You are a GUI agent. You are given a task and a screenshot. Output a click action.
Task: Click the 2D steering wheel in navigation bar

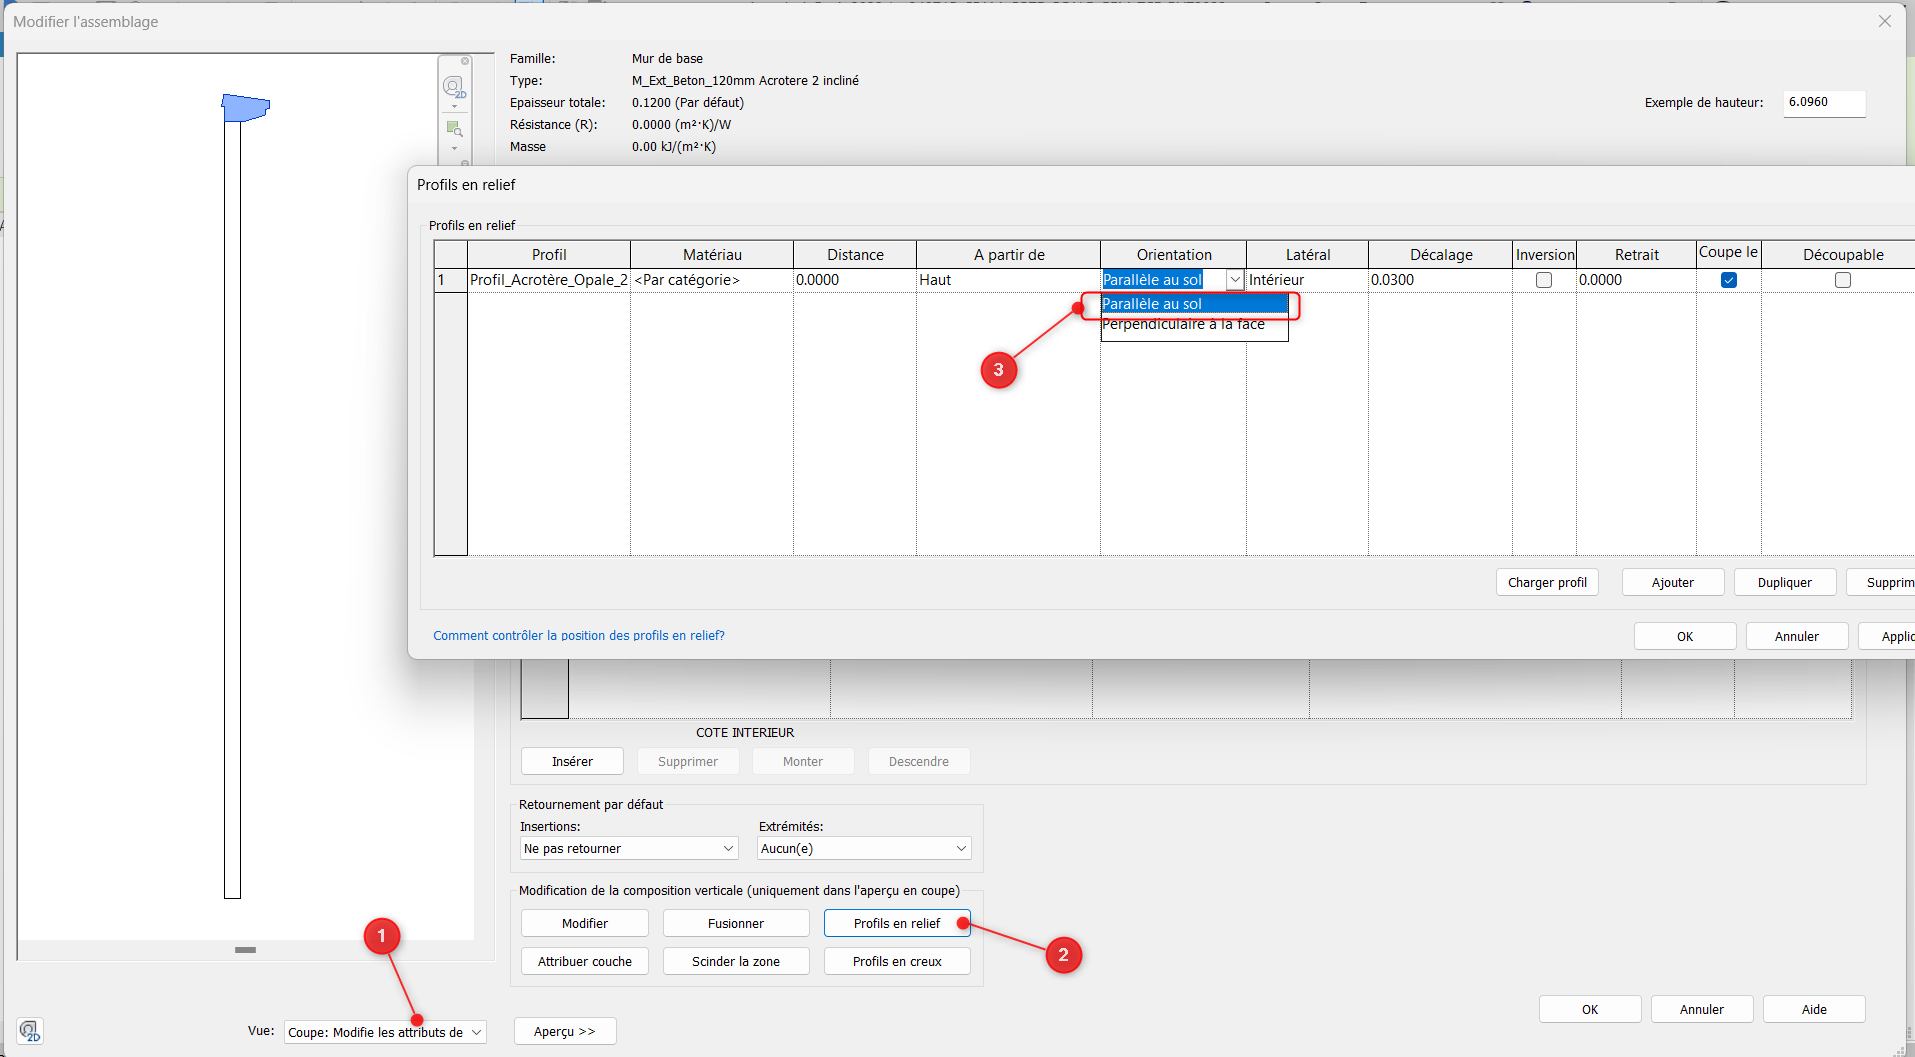(x=454, y=87)
